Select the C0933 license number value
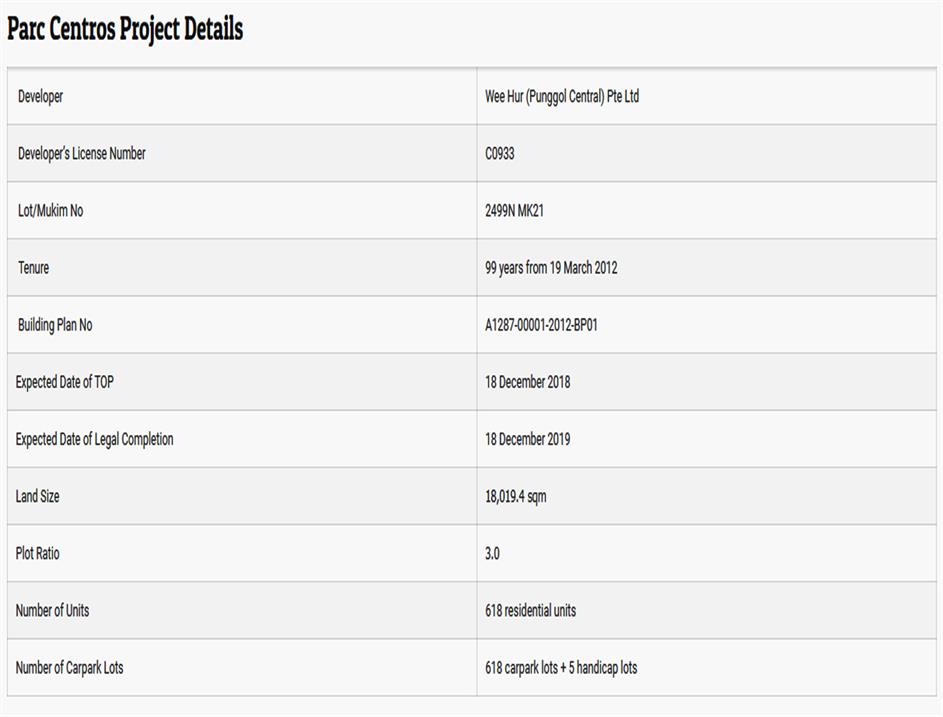Screen dimensions: 943x717 (x=500, y=154)
